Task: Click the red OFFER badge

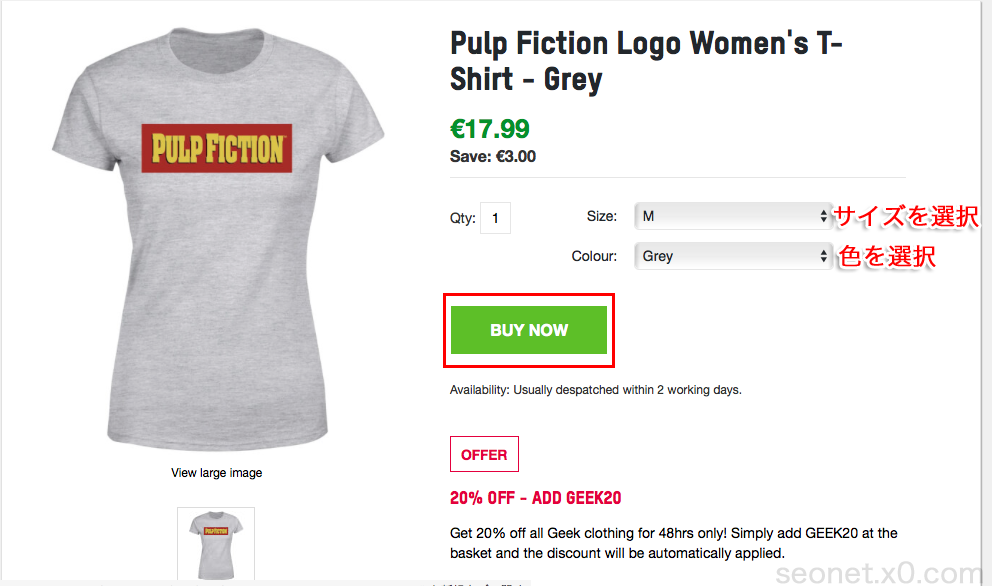Action: coord(484,454)
